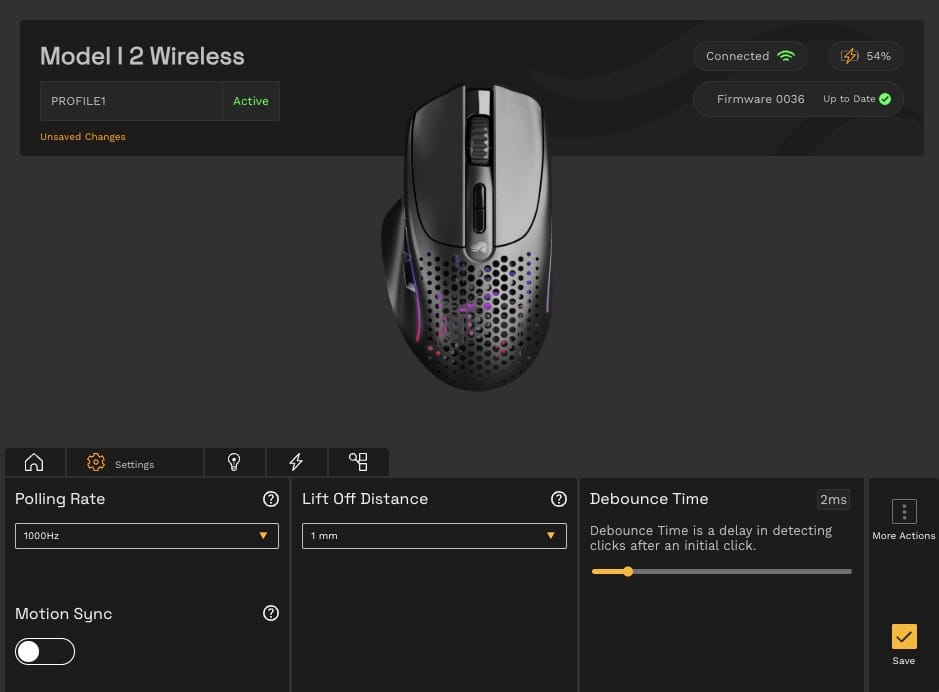
Task: Click the Polling Rate help icon
Action: click(271, 499)
